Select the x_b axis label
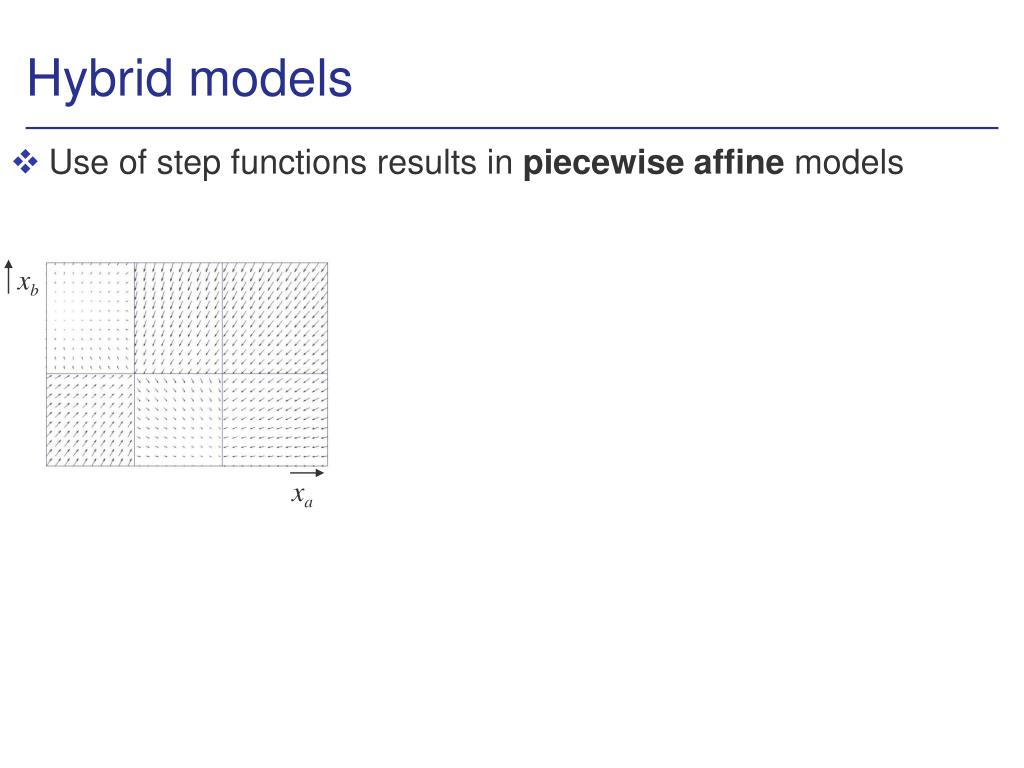This screenshot has height=768, width=1024. click(x=28, y=284)
